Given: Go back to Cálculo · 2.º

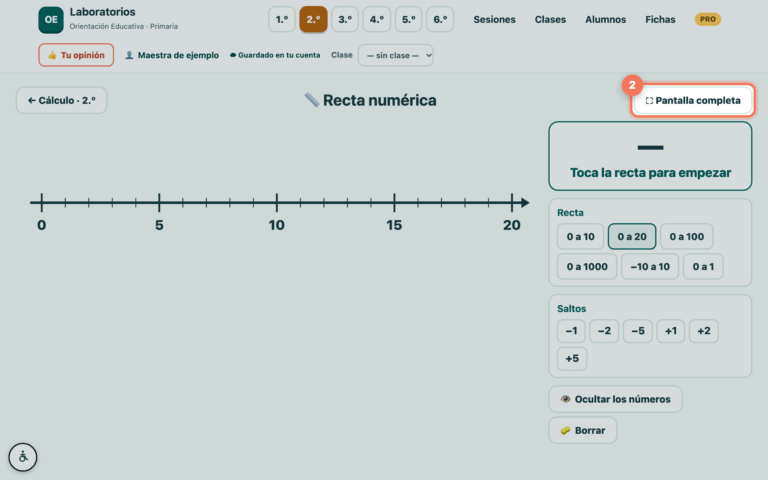Looking at the screenshot, I should (61, 100).
